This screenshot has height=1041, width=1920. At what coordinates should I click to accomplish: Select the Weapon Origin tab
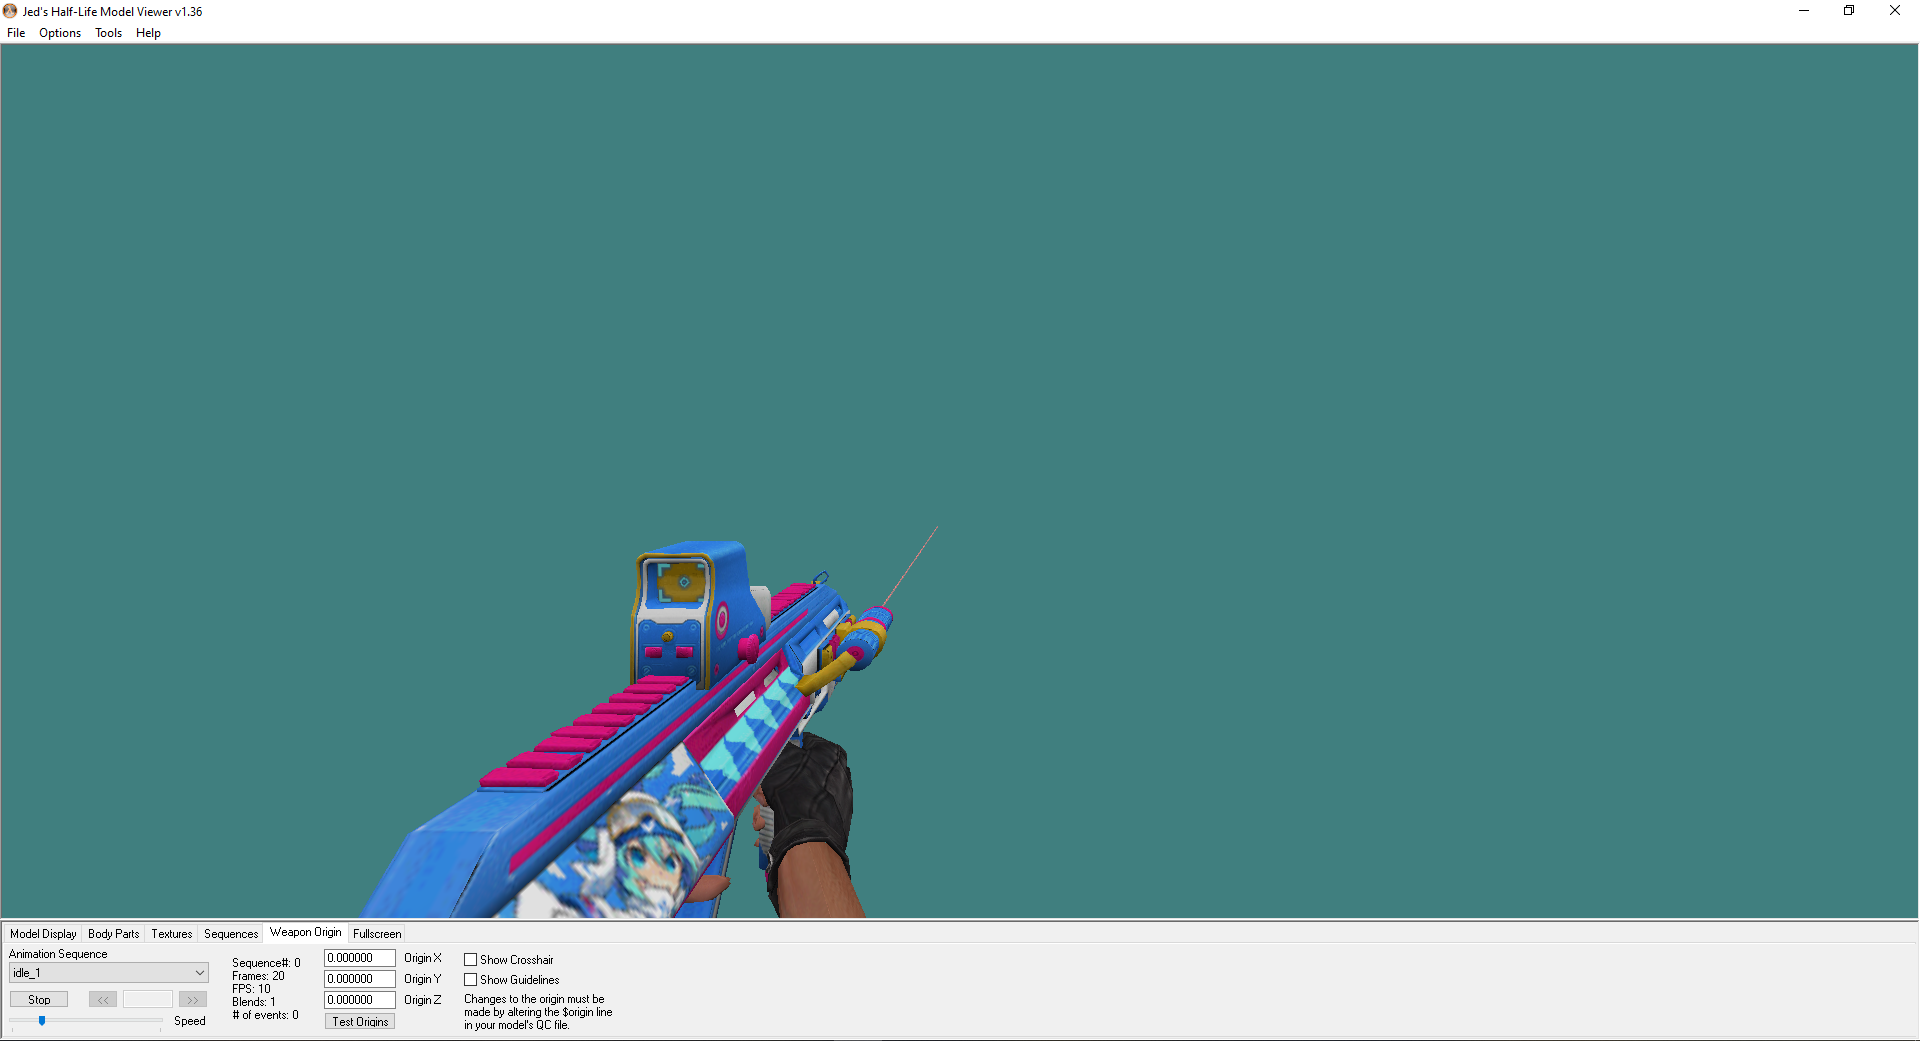pos(305,932)
